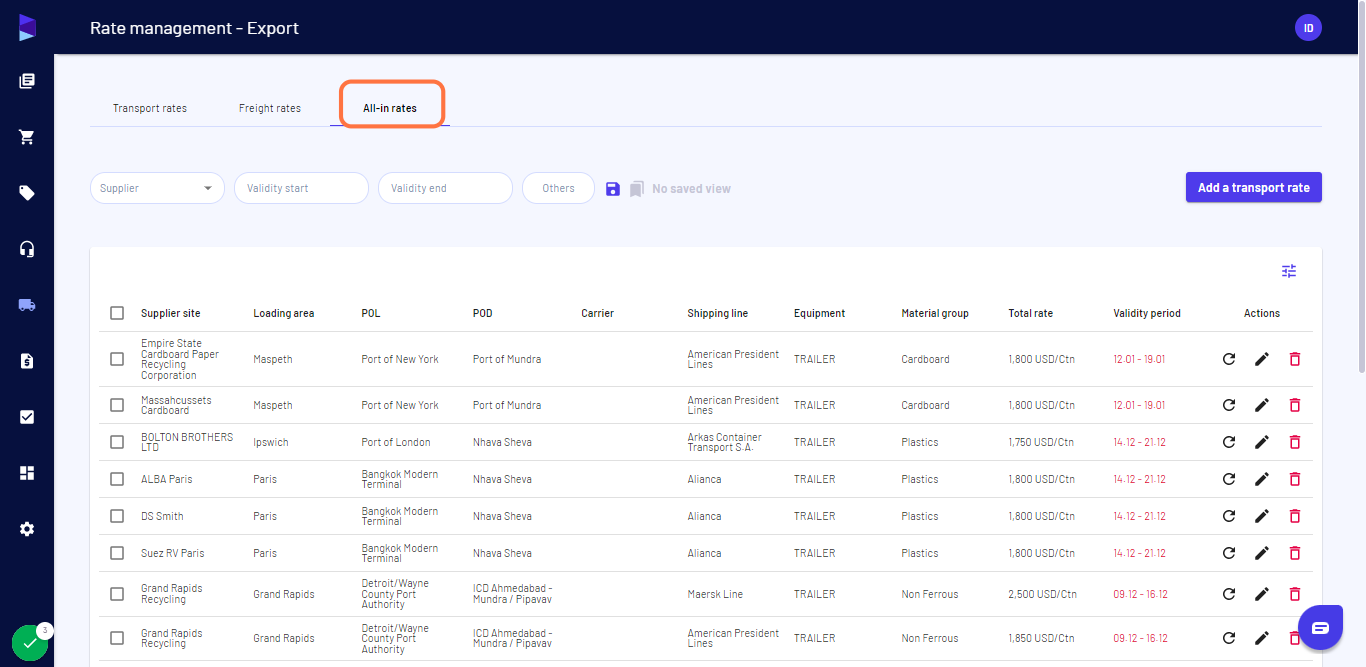Open the settings gear sidebar icon

click(27, 529)
